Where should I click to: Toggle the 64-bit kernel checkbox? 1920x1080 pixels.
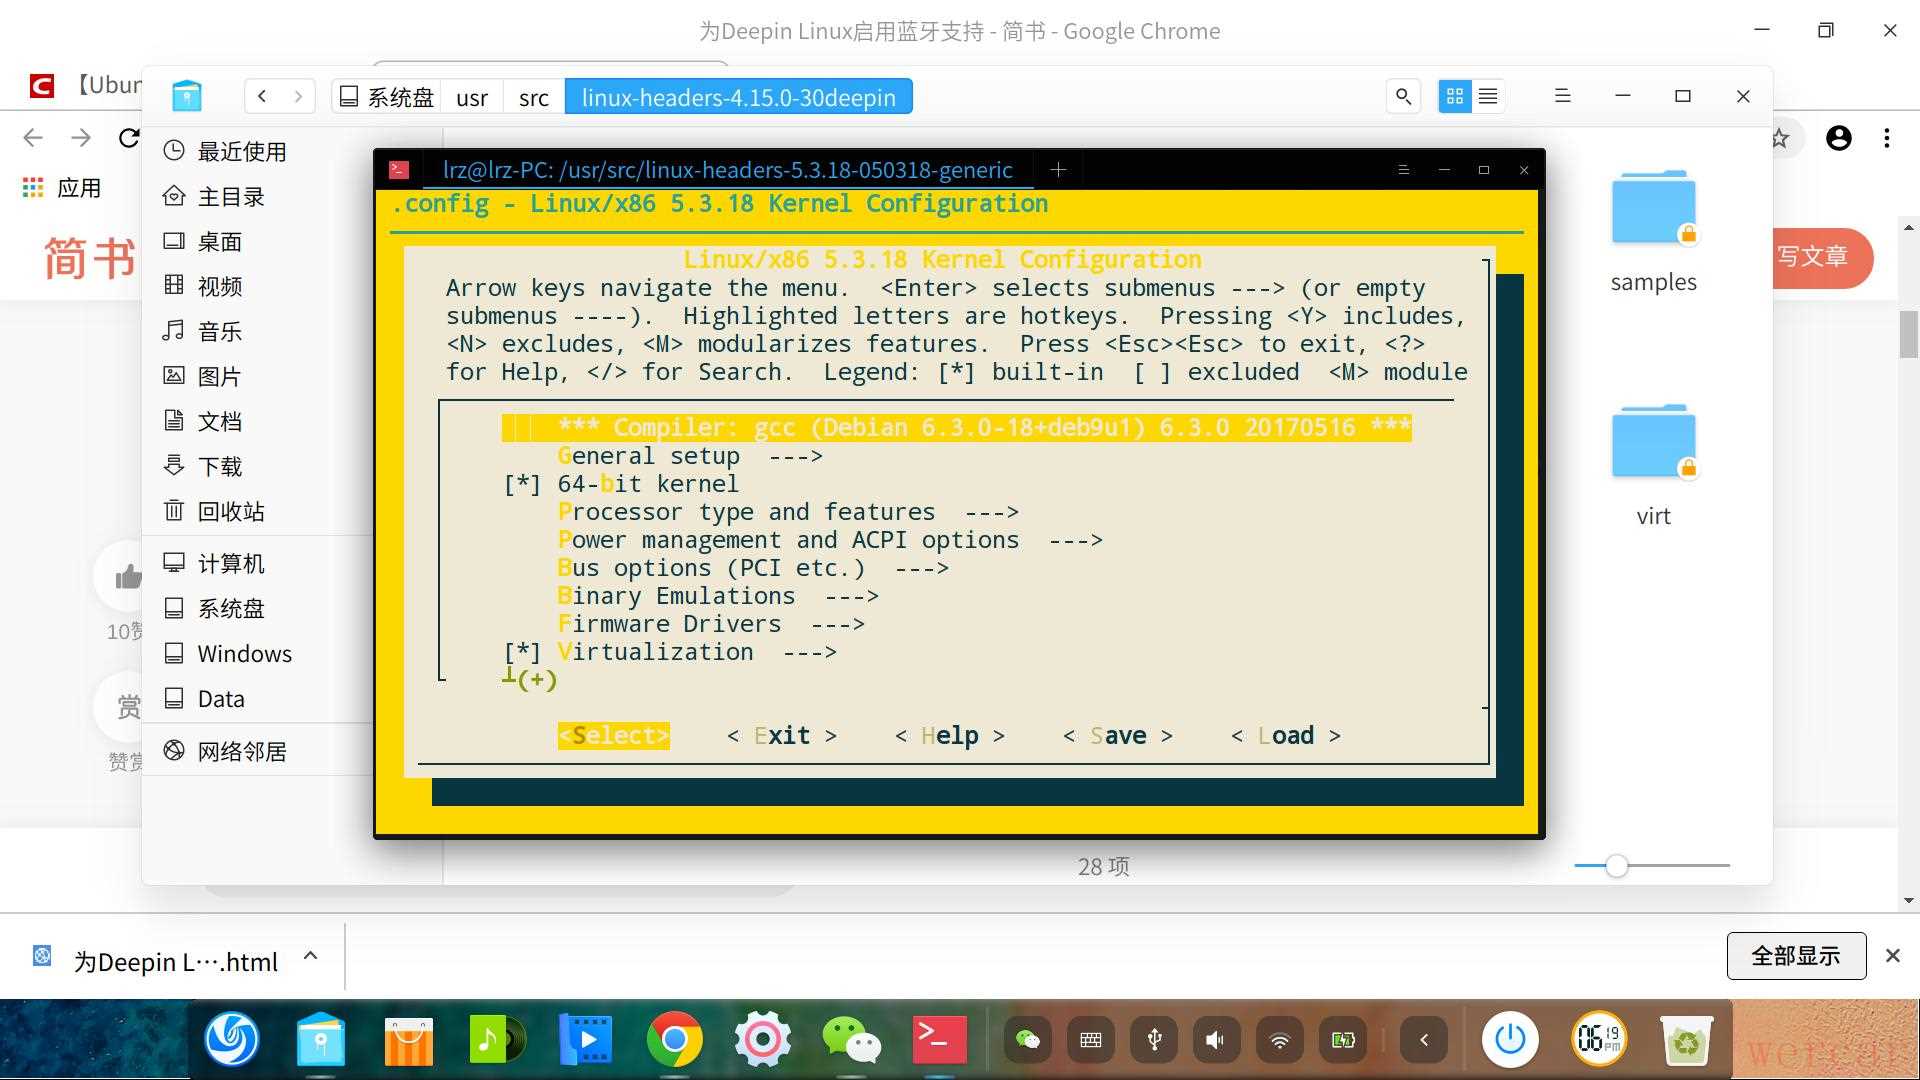[x=522, y=484]
